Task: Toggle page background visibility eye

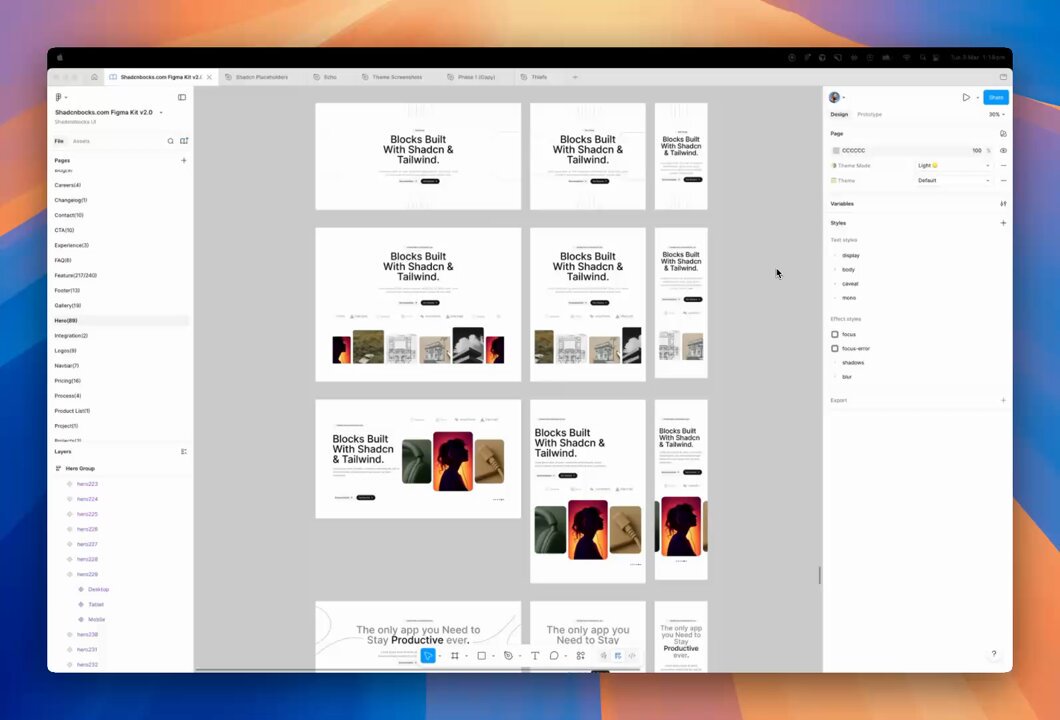Action: point(1003,151)
